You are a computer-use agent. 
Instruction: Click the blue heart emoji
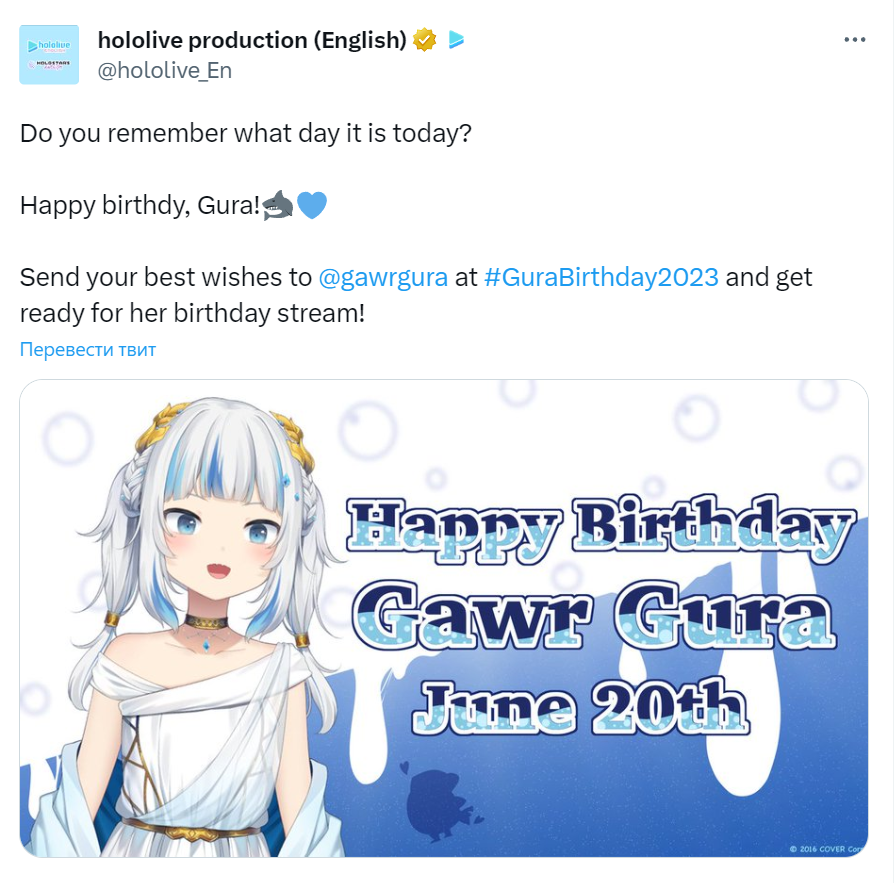click(x=312, y=205)
